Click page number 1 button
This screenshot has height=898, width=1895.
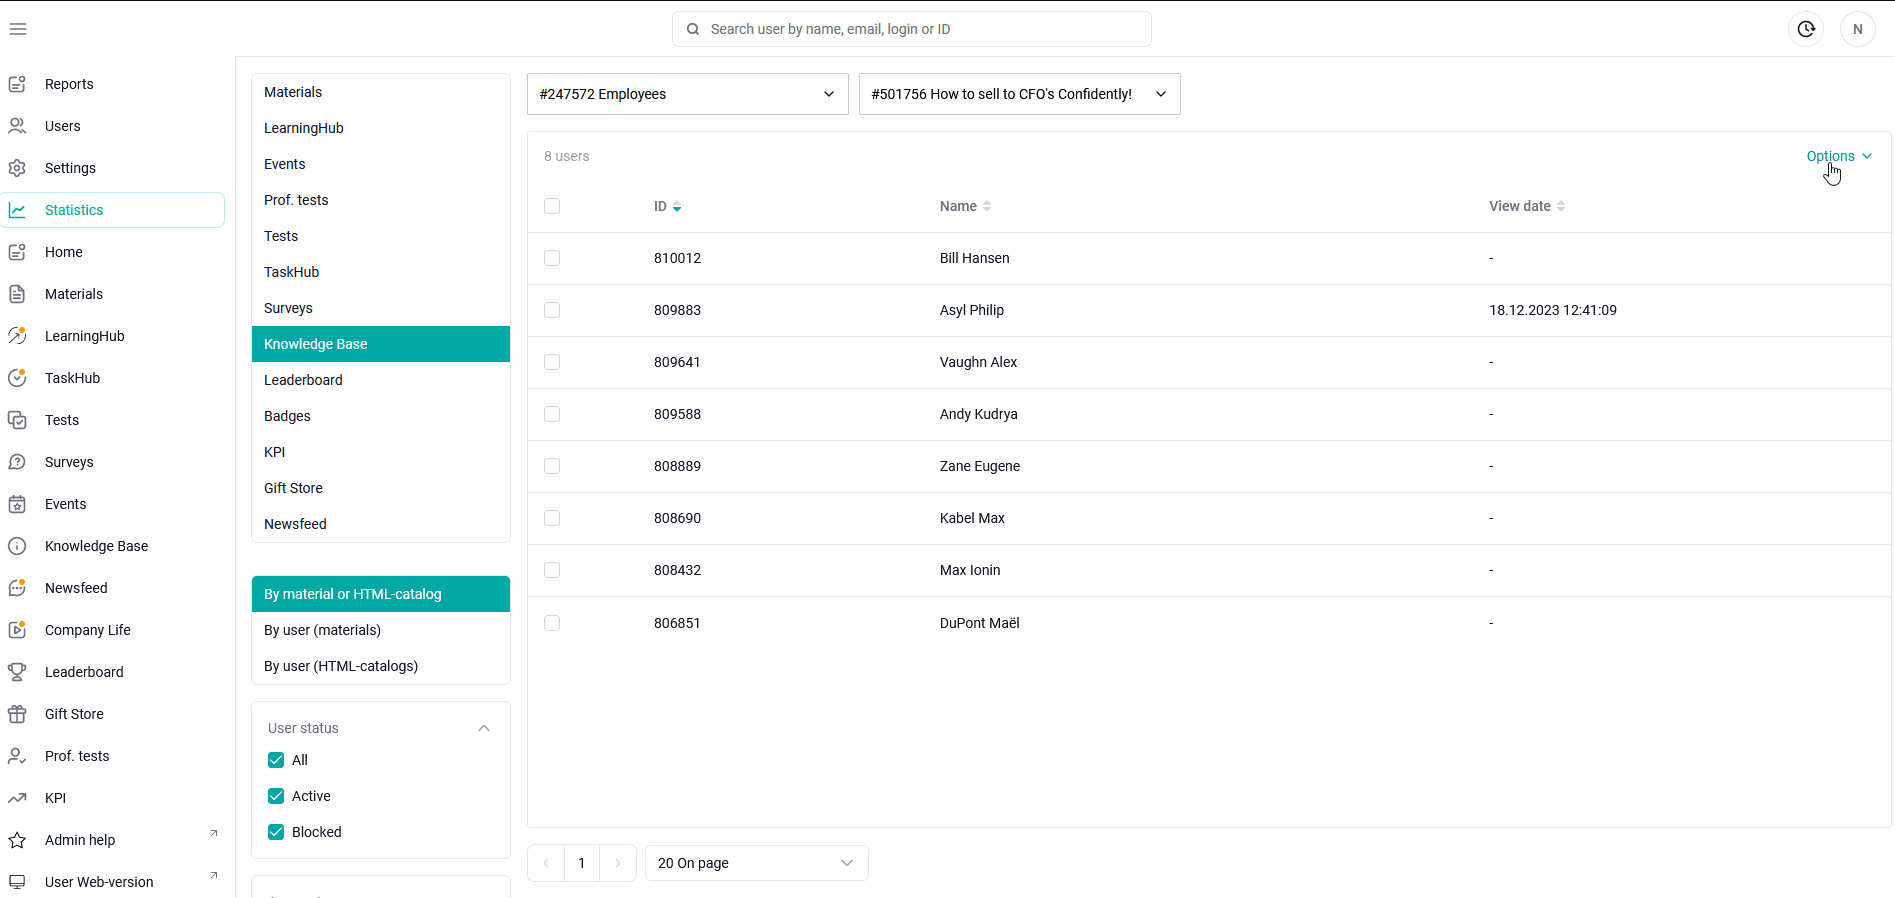[x=582, y=863]
